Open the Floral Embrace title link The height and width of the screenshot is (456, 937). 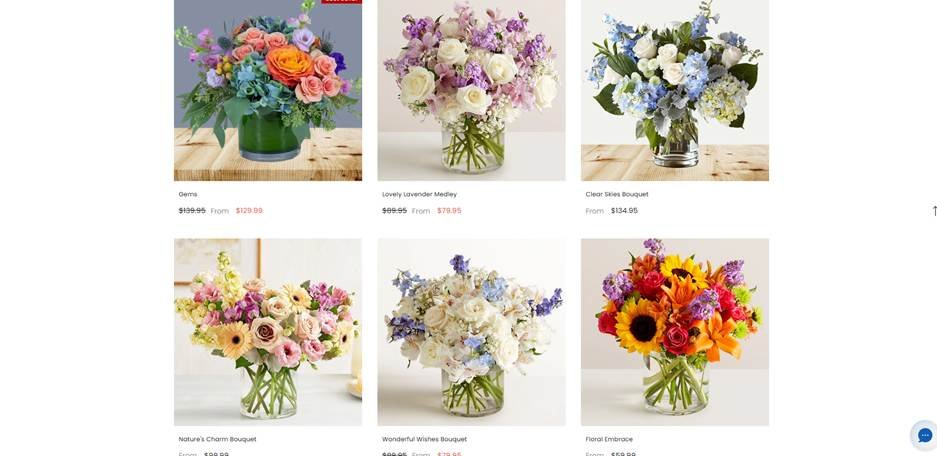[609, 439]
